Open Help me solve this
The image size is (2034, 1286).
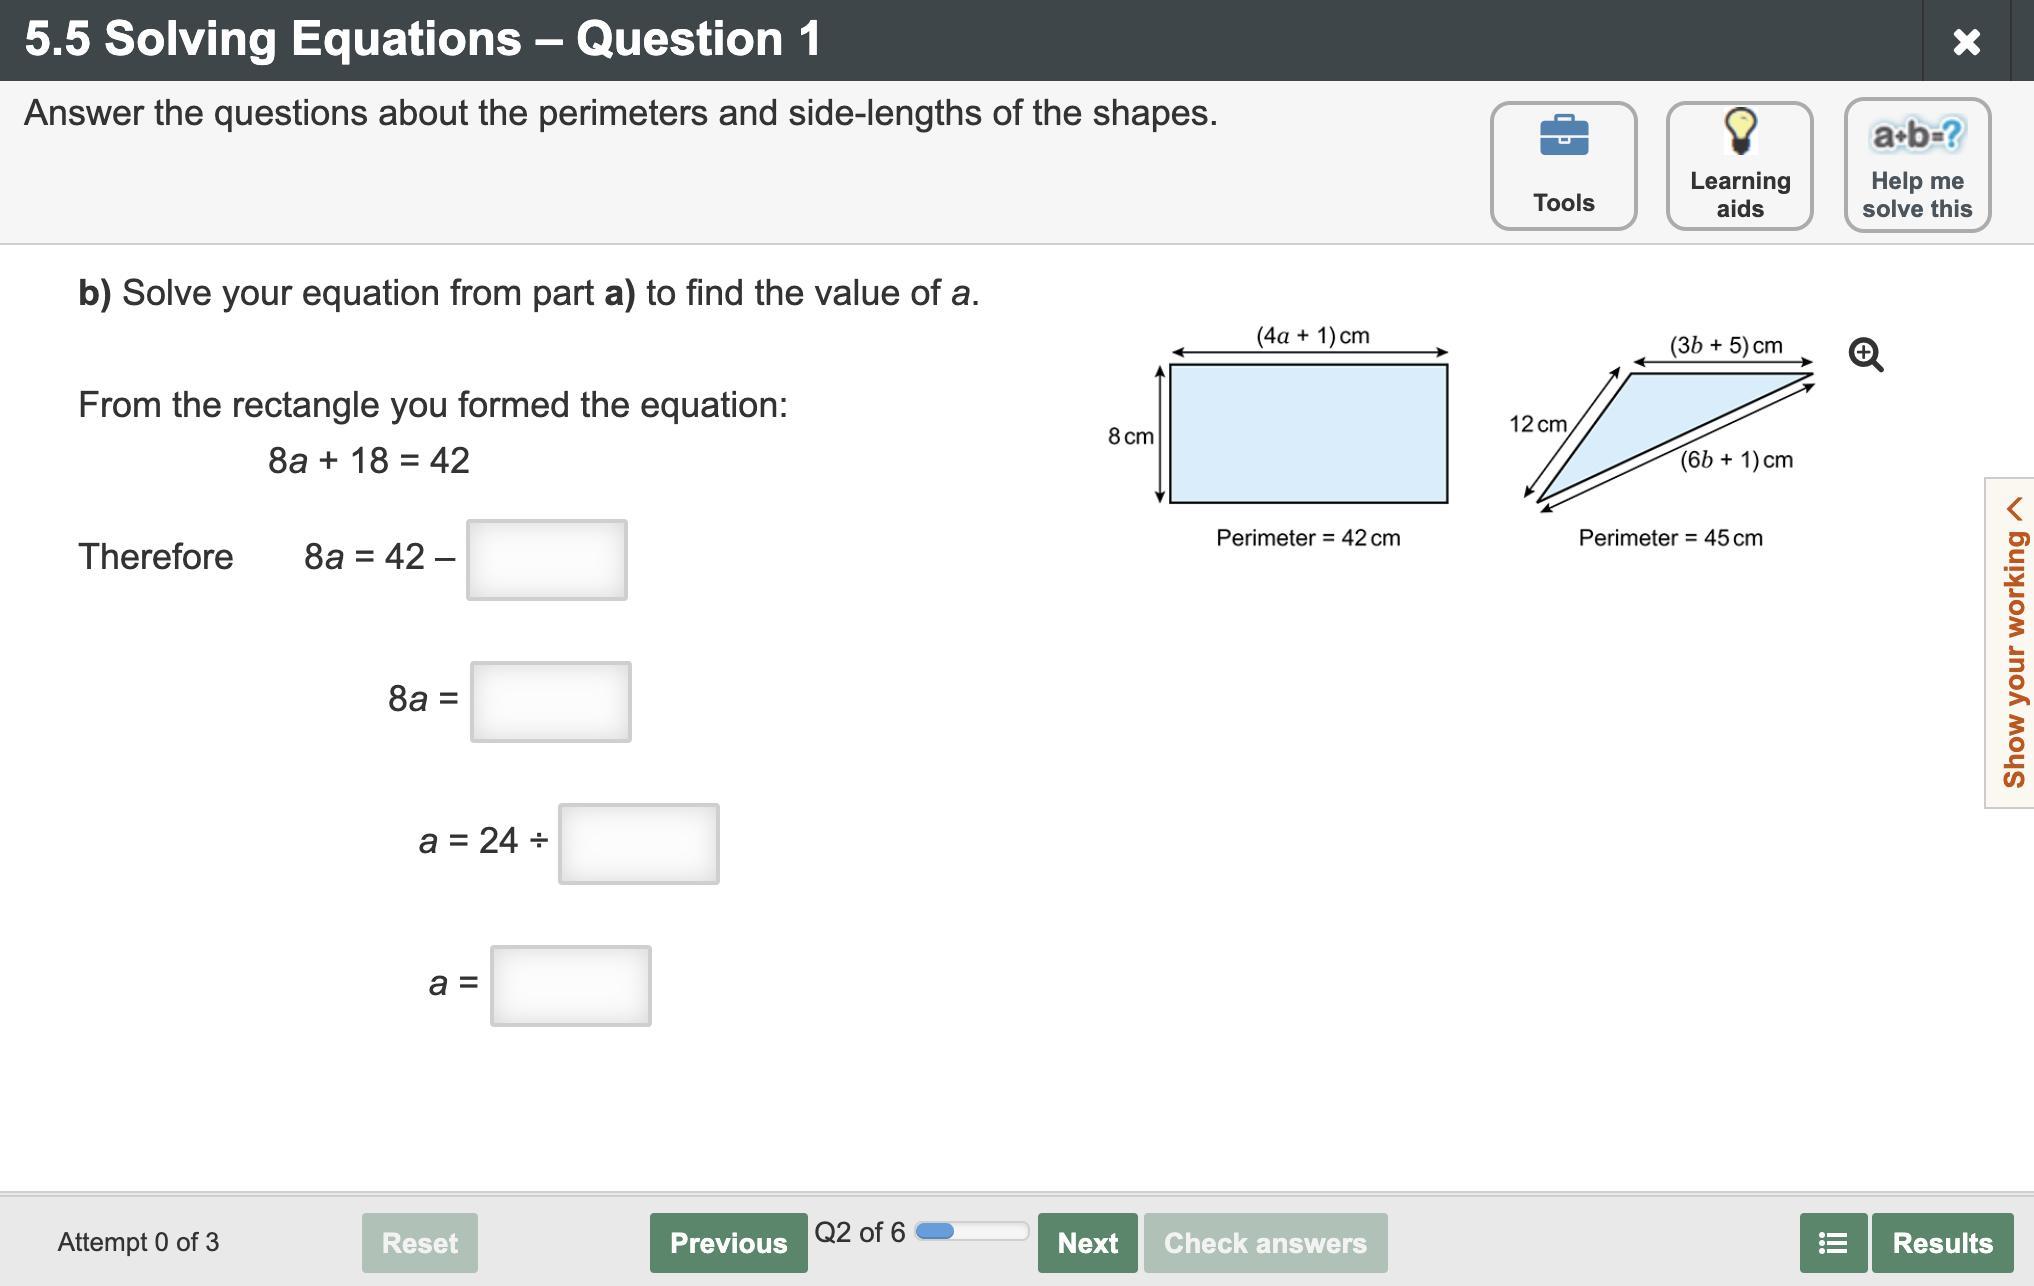[1916, 165]
